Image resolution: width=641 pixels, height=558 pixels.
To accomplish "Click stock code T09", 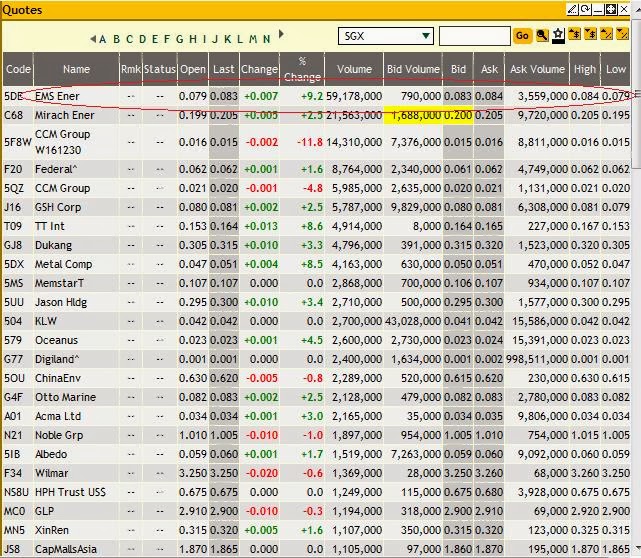I will [13, 226].
